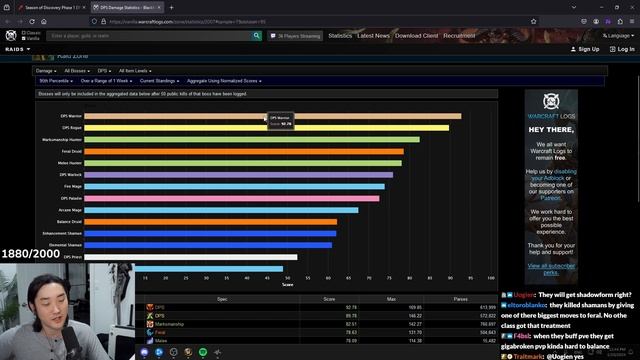Open the blue circular taskbar app icon
The image size is (640, 360).
coord(159,352)
